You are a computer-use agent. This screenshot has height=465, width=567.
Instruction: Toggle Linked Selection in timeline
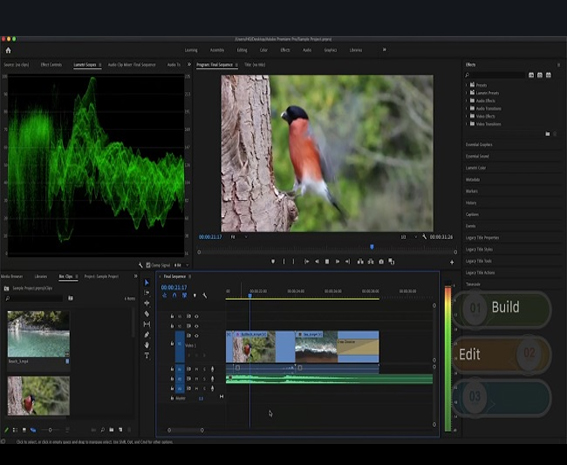tap(184, 295)
